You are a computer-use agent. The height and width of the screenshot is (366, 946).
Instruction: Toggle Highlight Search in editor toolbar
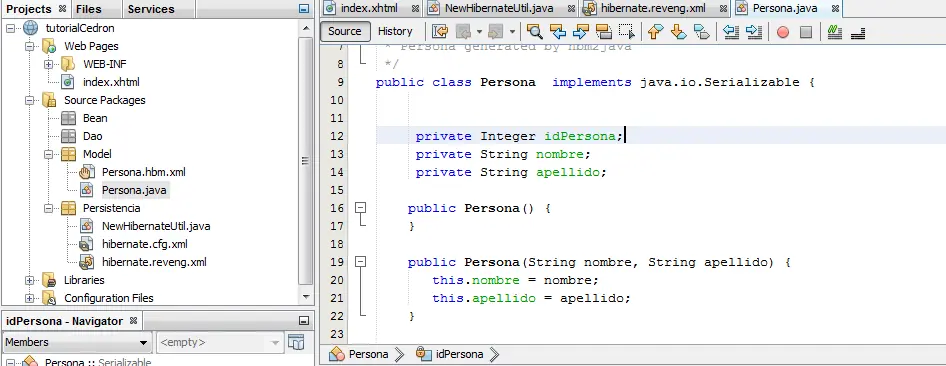pos(603,31)
